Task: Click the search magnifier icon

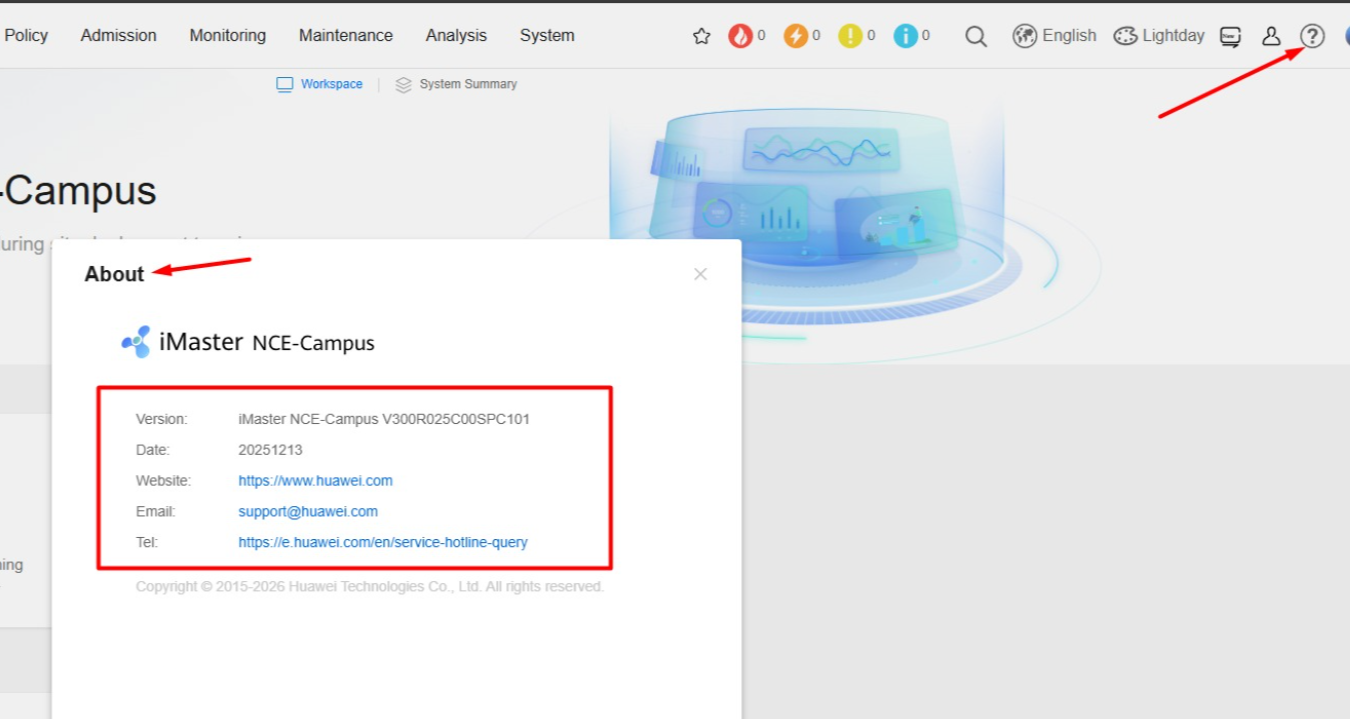Action: click(x=976, y=37)
